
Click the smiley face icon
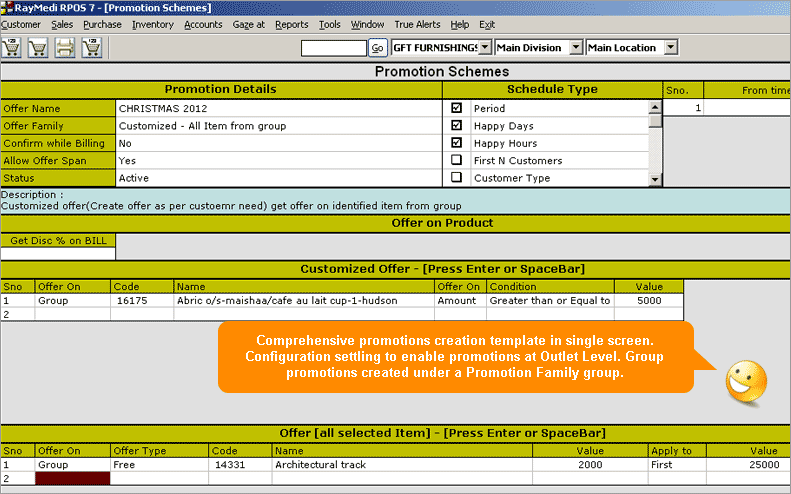coord(744,381)
